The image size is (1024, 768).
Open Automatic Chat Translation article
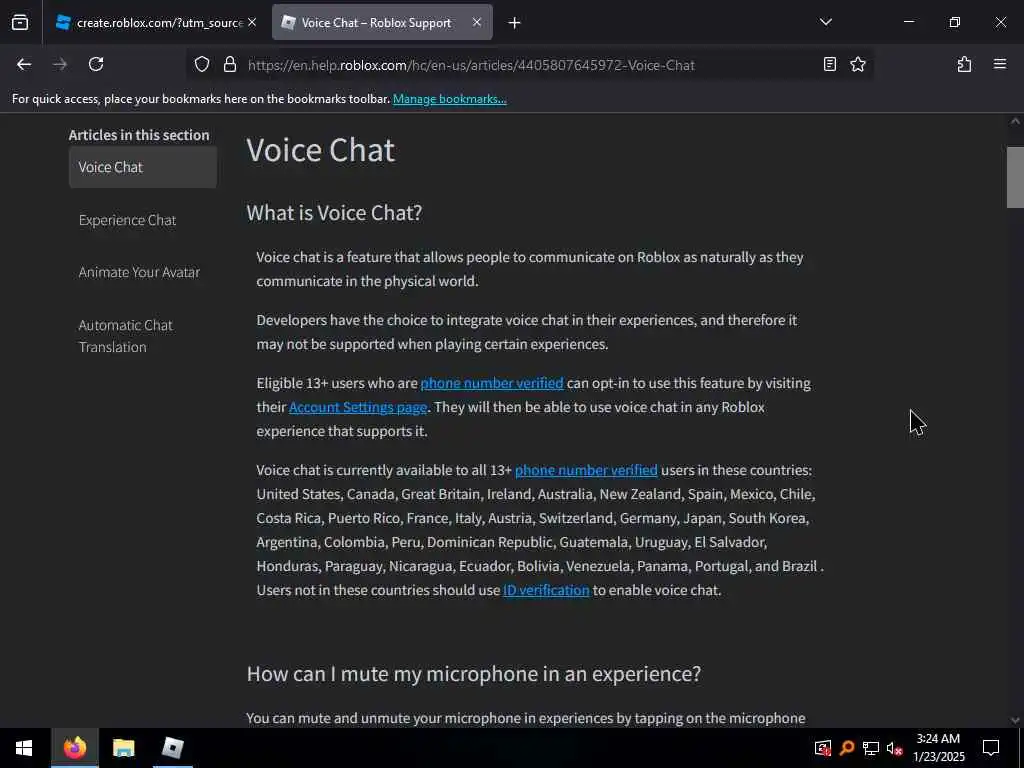tap(125, 336)
